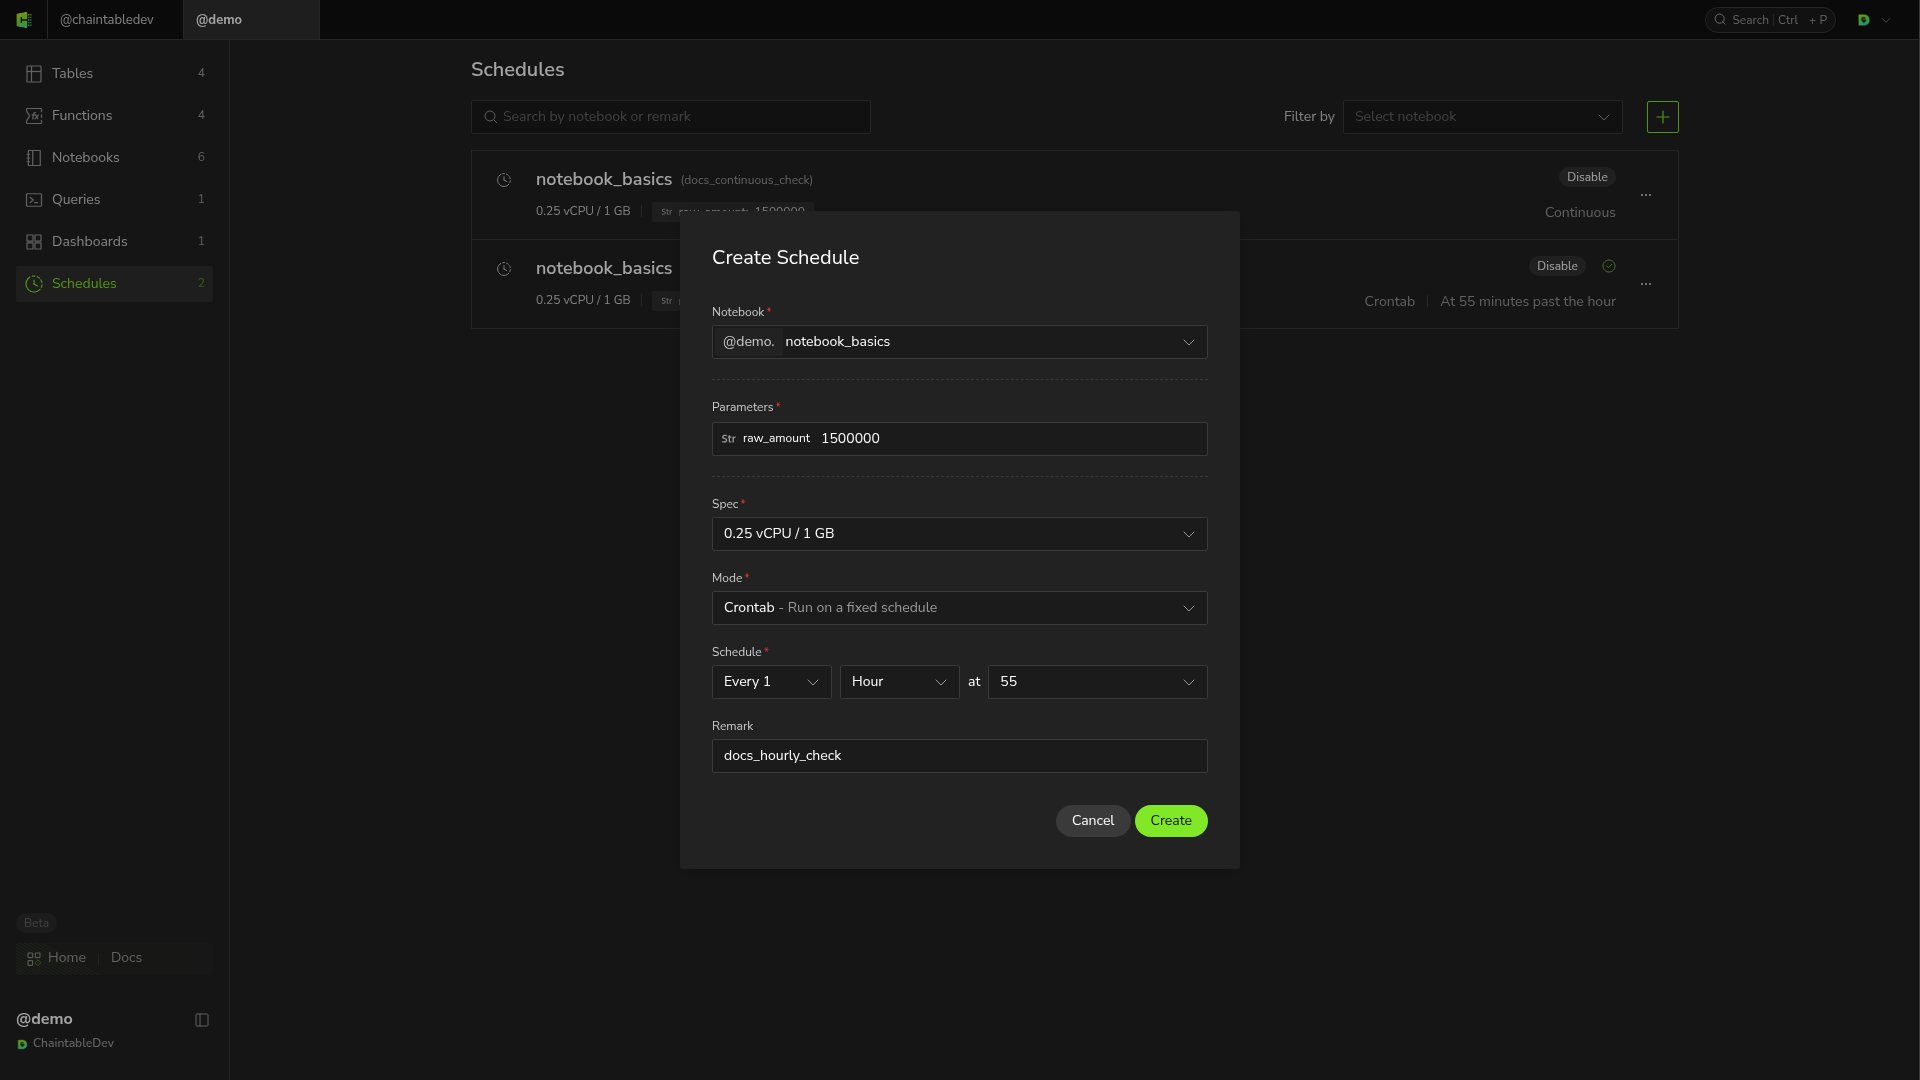Switch to the @demo tab
Image resolution: width=1920 pixels, height=1080 pixels.
point(251,20)
